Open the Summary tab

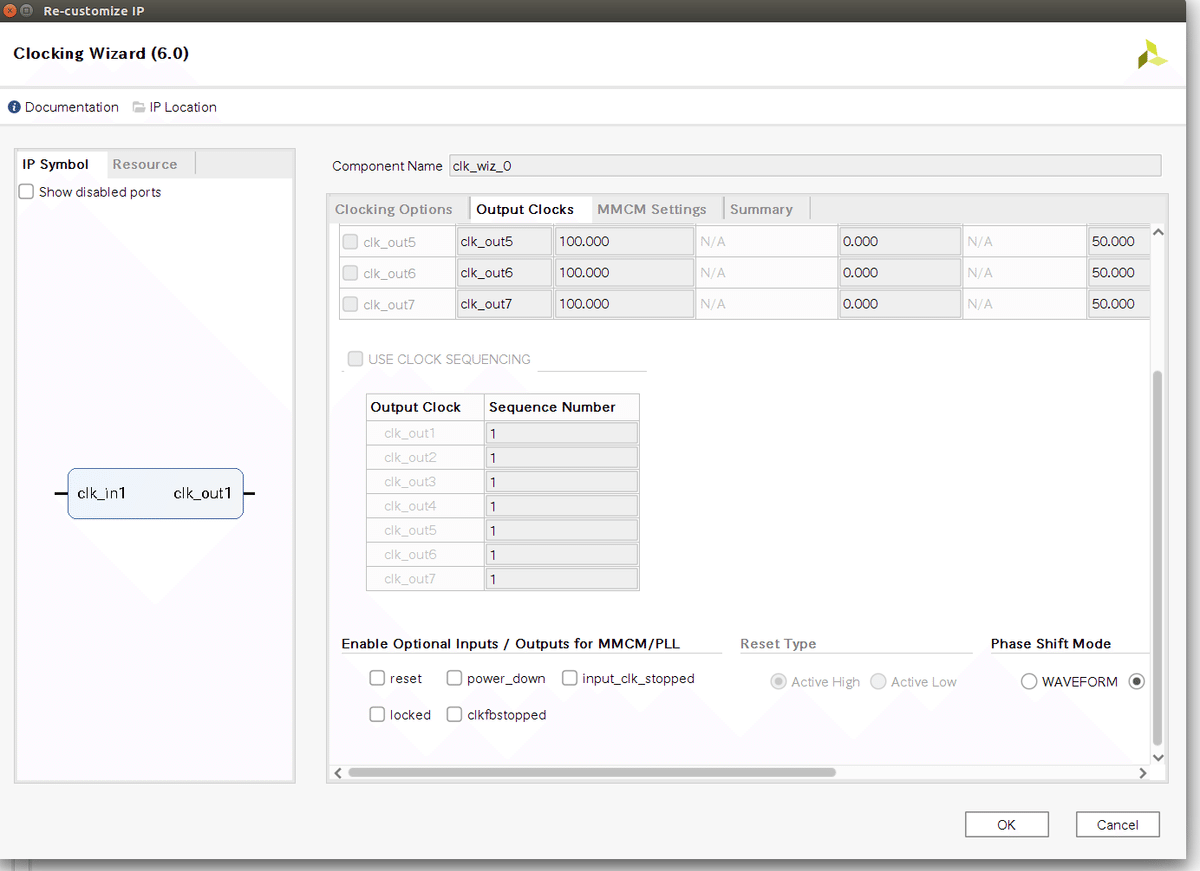click(761, 209)
